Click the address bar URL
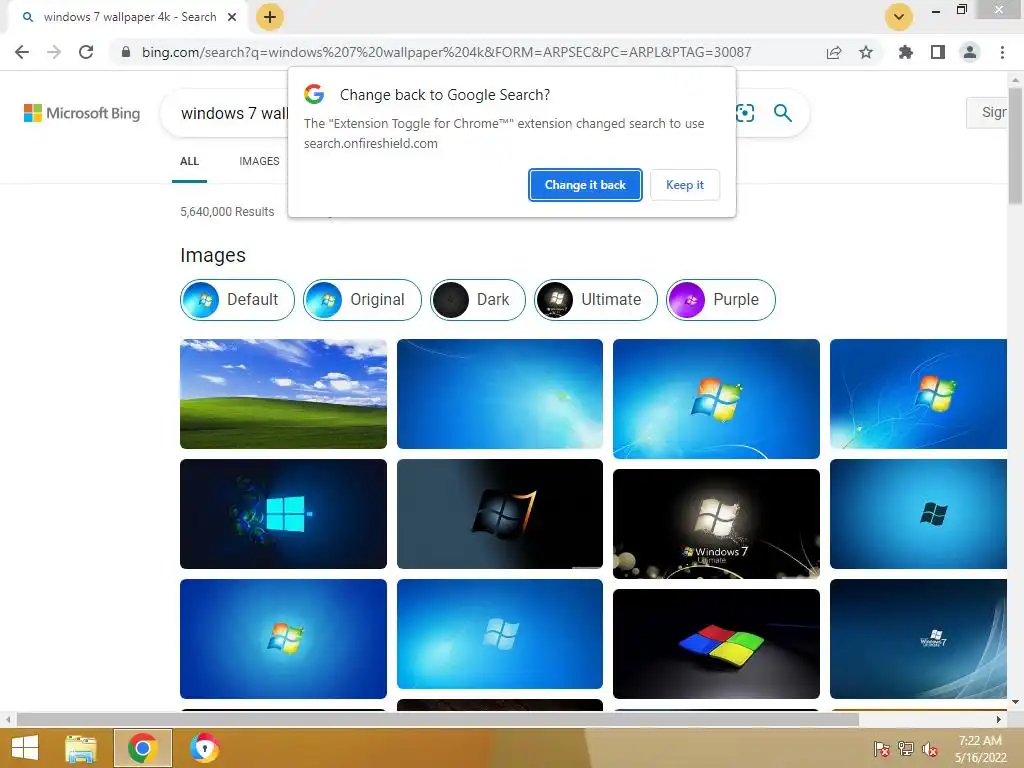 [446, 52]
